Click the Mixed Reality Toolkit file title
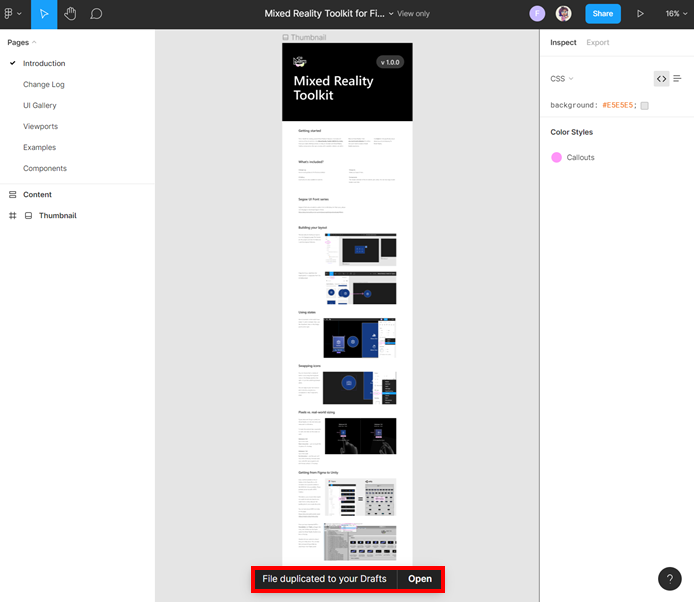 [324, 14]
